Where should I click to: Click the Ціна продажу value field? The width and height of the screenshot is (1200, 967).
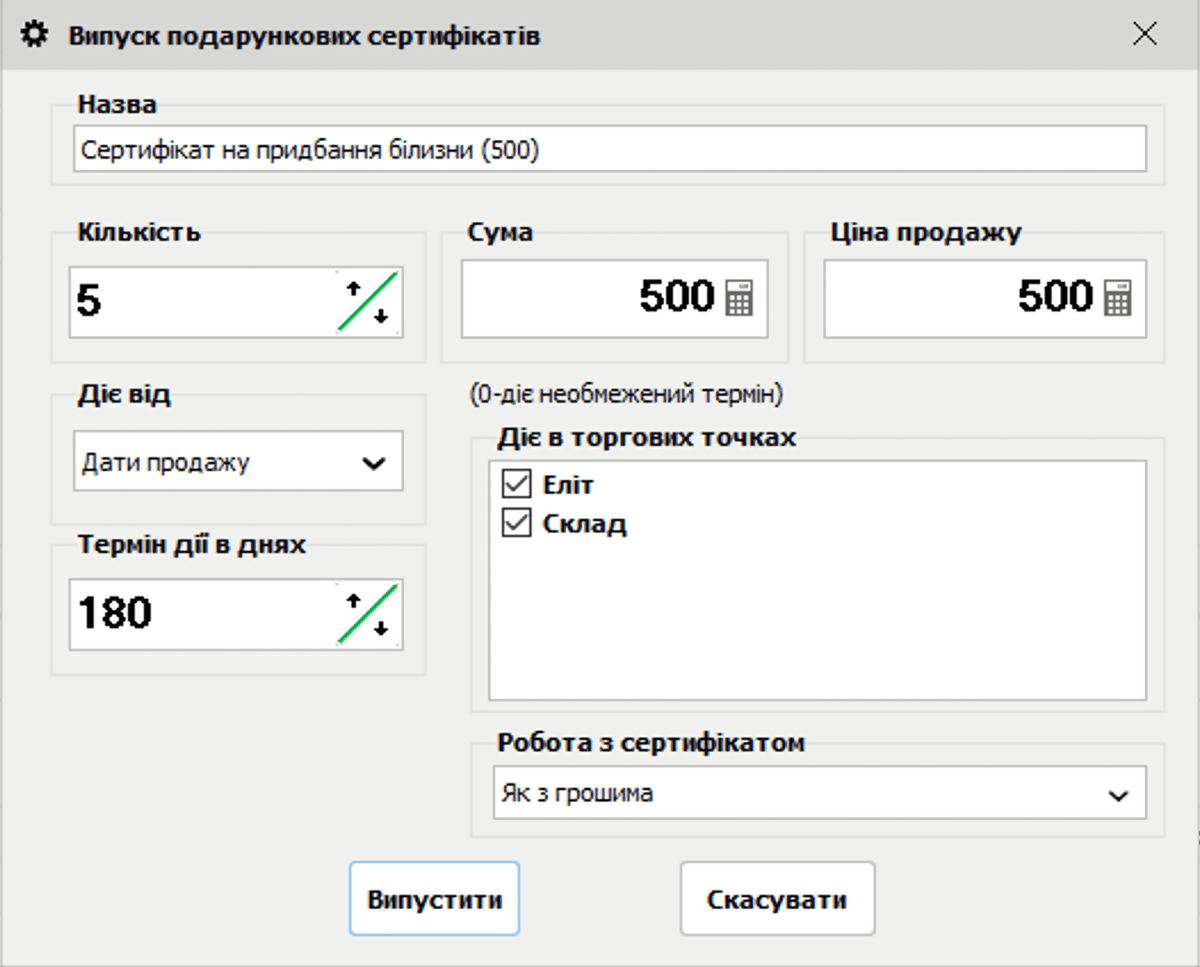960,299
